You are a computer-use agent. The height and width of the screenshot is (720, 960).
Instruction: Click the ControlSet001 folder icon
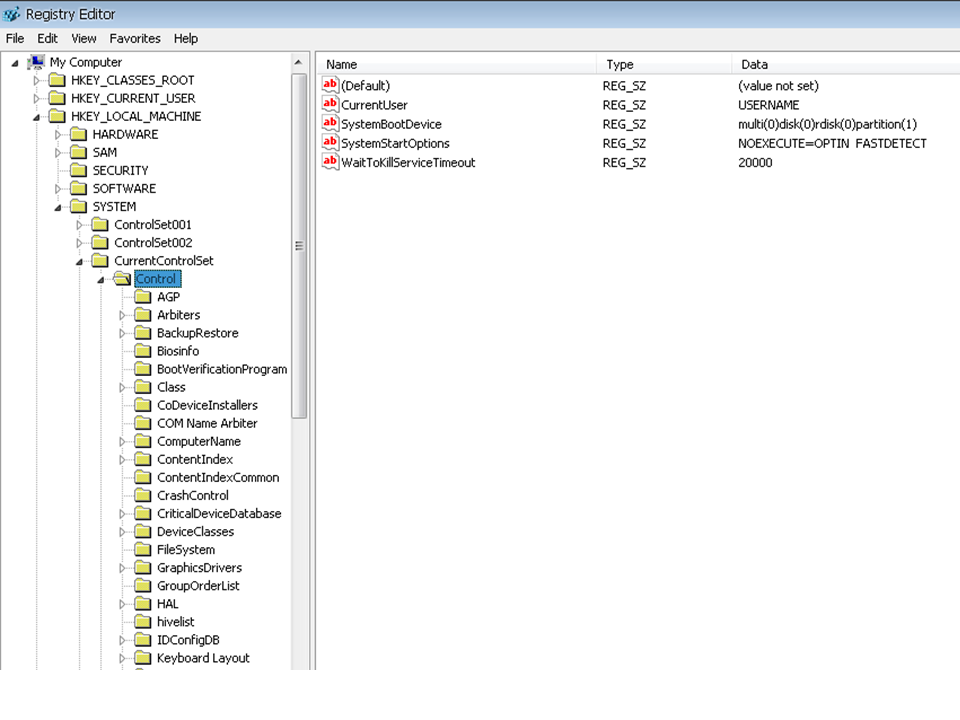click(x=100, y=225)
